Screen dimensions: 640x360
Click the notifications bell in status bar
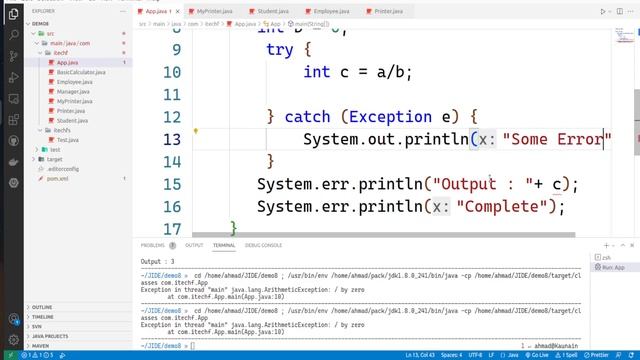point(631,356)
